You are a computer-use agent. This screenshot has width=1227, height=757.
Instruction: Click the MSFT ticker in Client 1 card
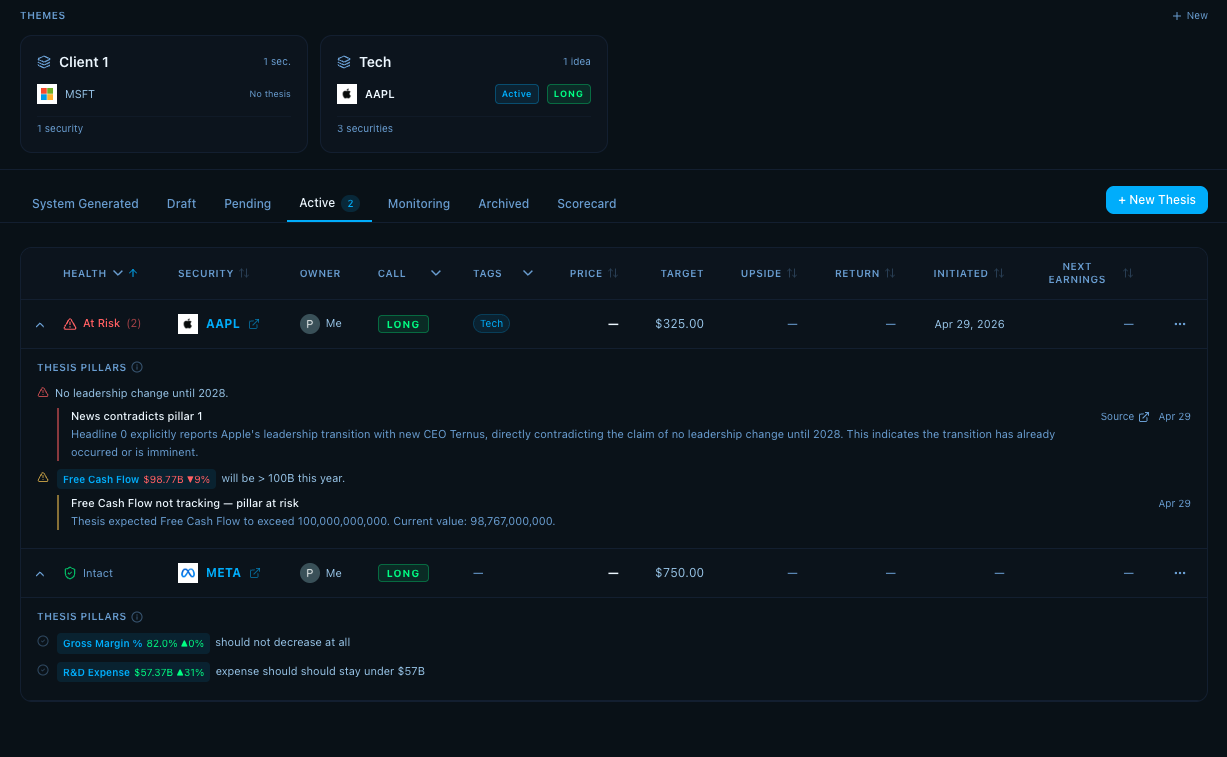point(80,94)
